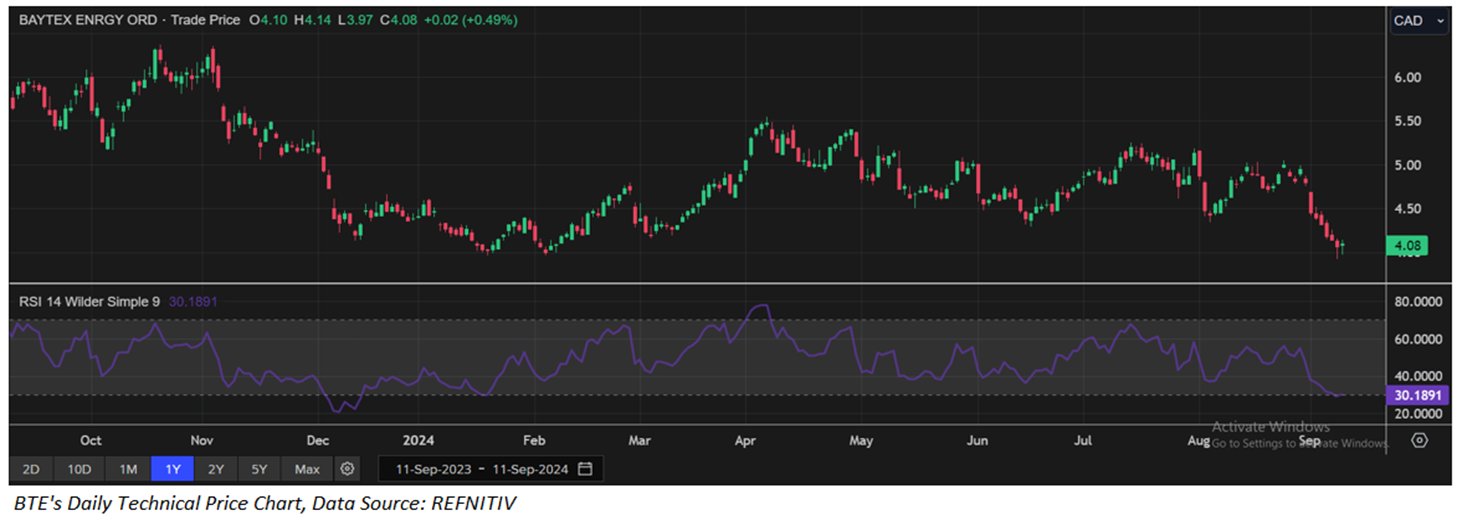
Task: Switch to the 1M time range
Action: tap(128, 469)
